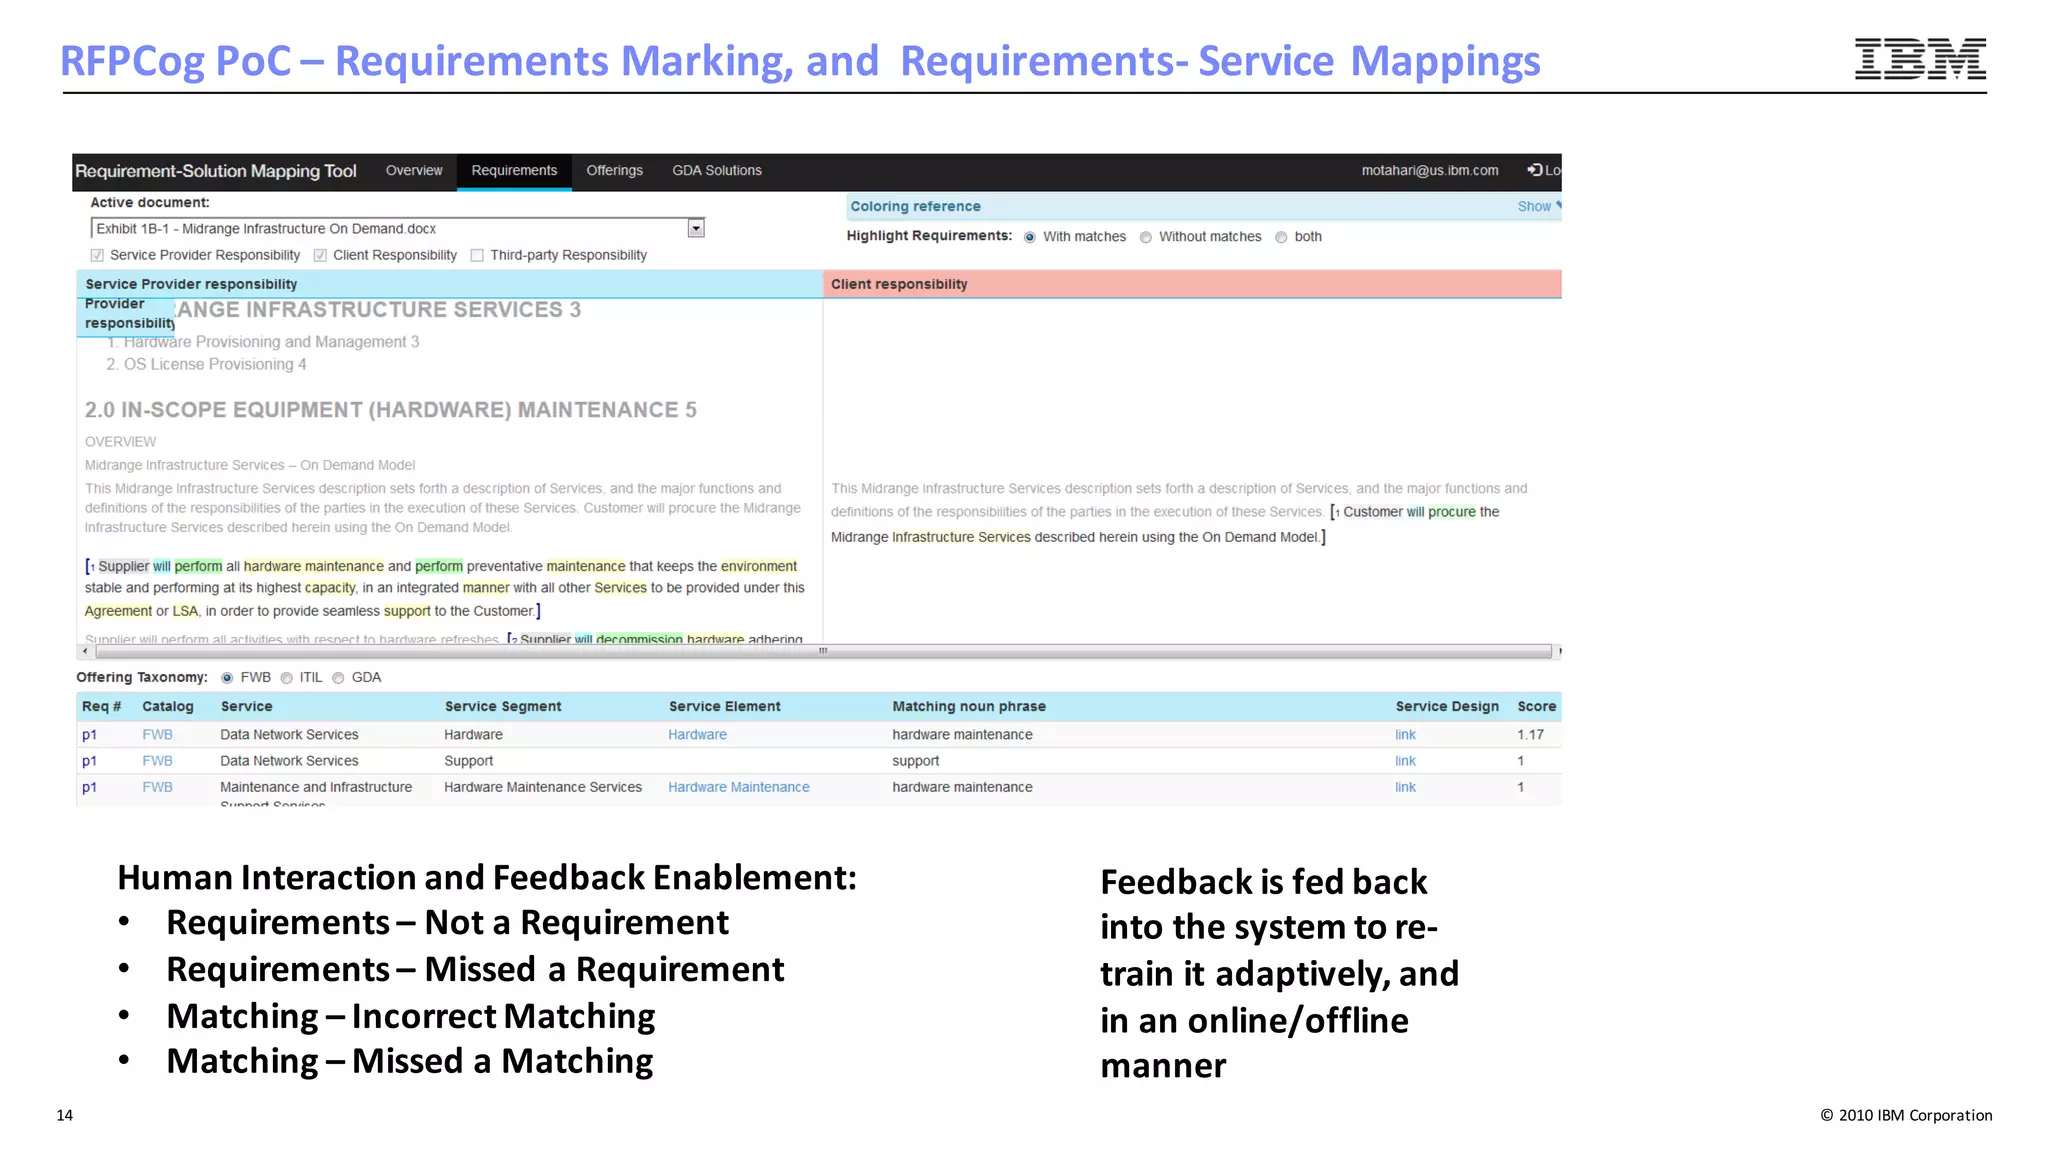Open the Active document dropdown arrow
2048x1152 pixels.
click(696, 228)
